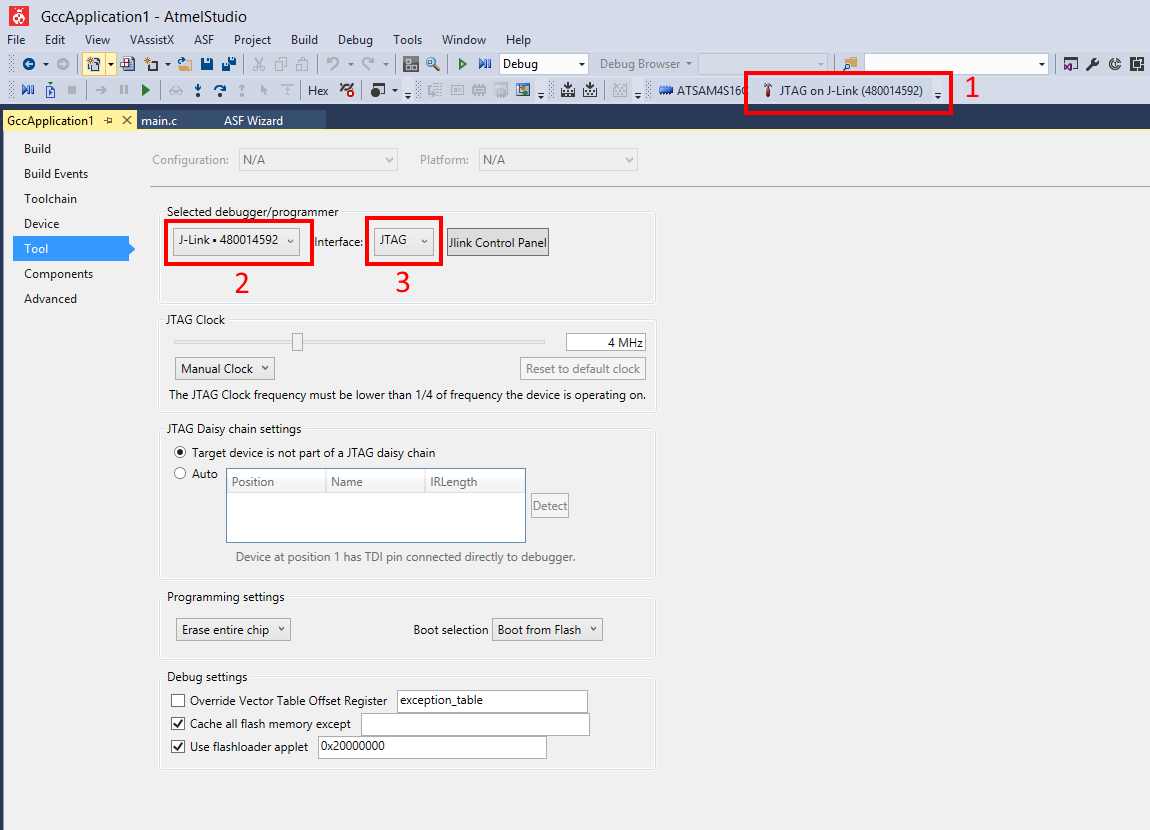Screen dimensions: 1150x830
Task: Switch to the ASF Wizard tab
Action: 253,120
